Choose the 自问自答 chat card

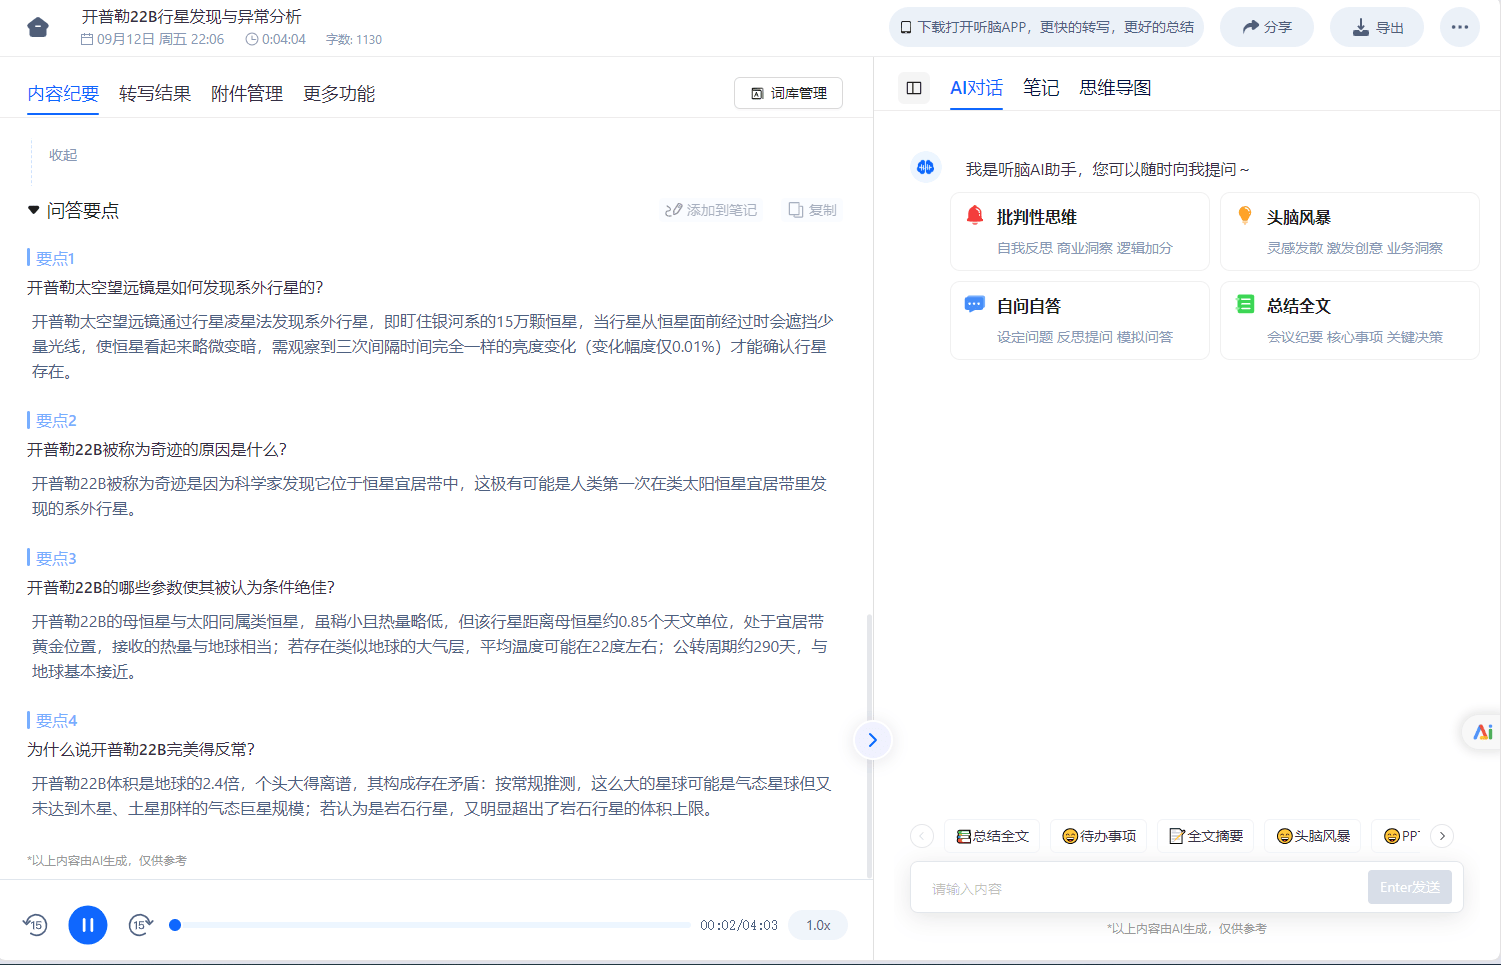click(1079, 320)
